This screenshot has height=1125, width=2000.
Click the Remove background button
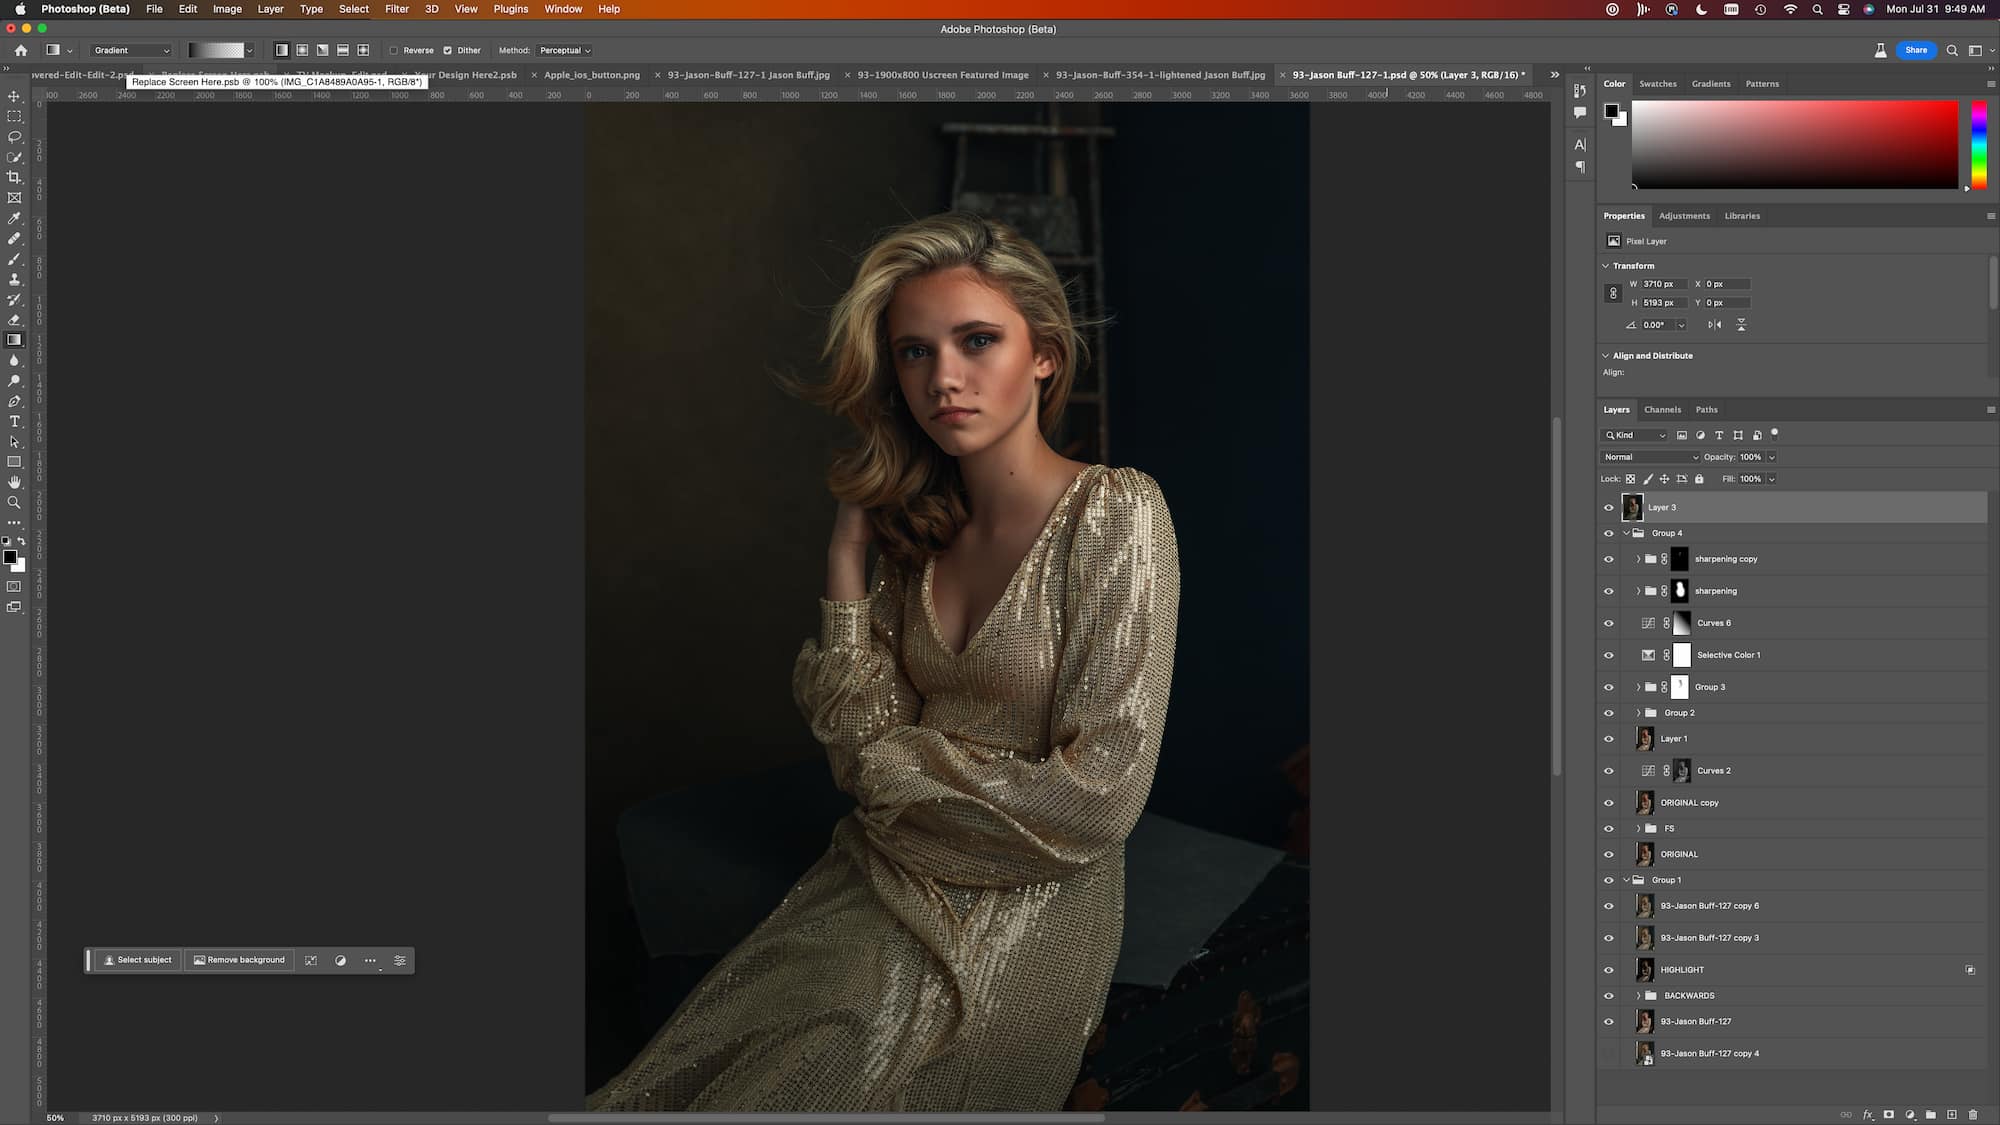coord(240,960)
